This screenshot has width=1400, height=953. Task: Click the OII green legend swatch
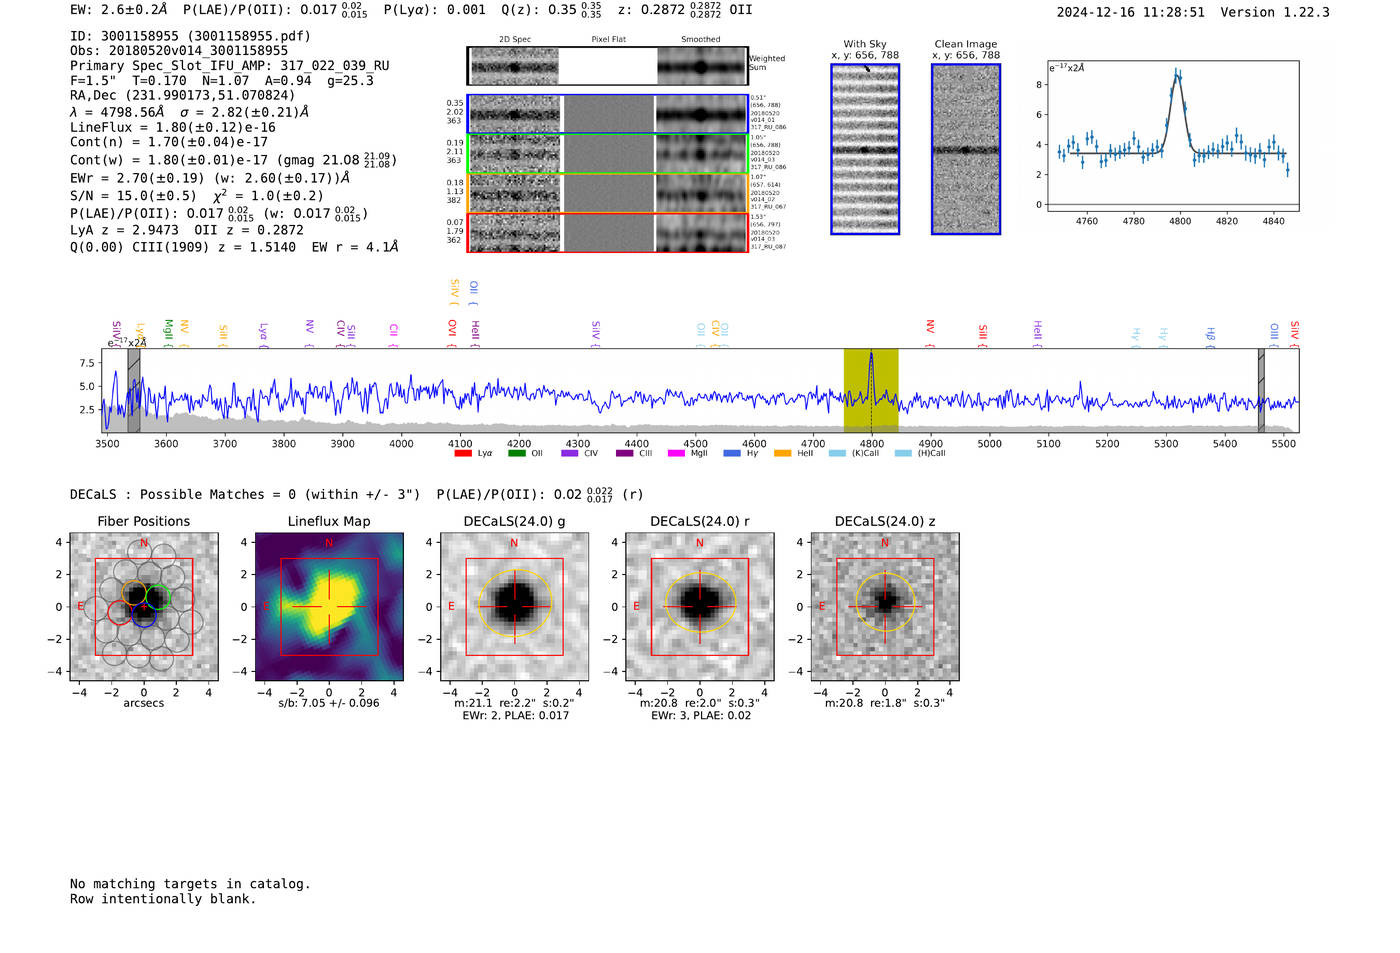[517, 453]
